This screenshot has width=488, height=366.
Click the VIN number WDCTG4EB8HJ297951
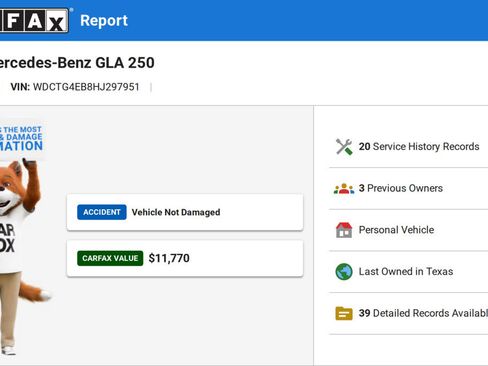(86, 87)
